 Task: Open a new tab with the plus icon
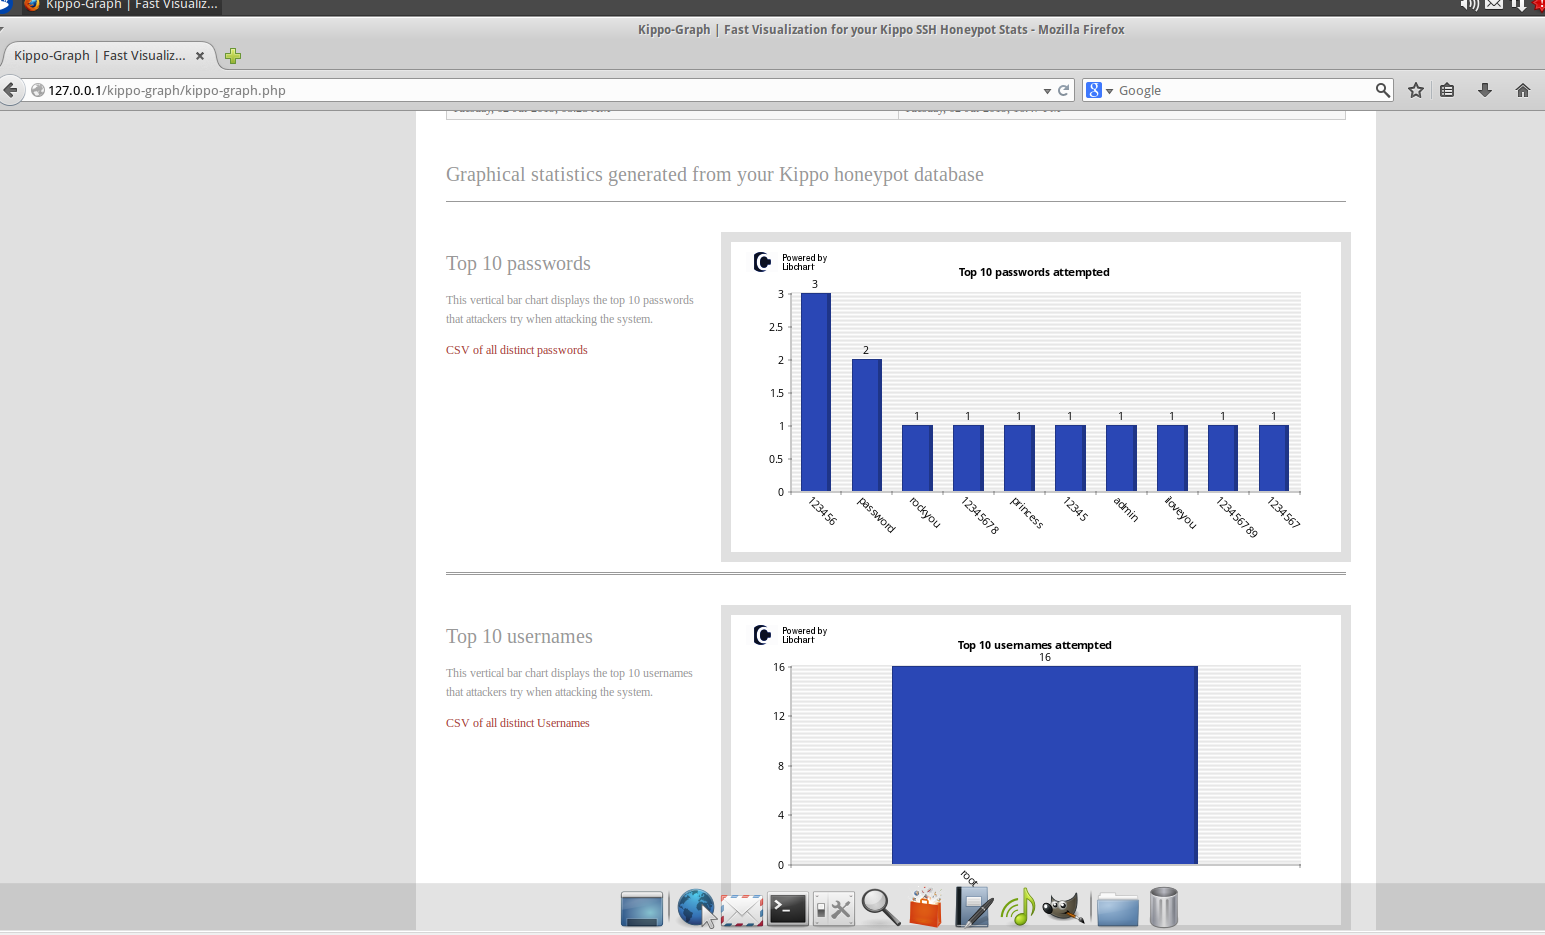(x=233, y=56)
